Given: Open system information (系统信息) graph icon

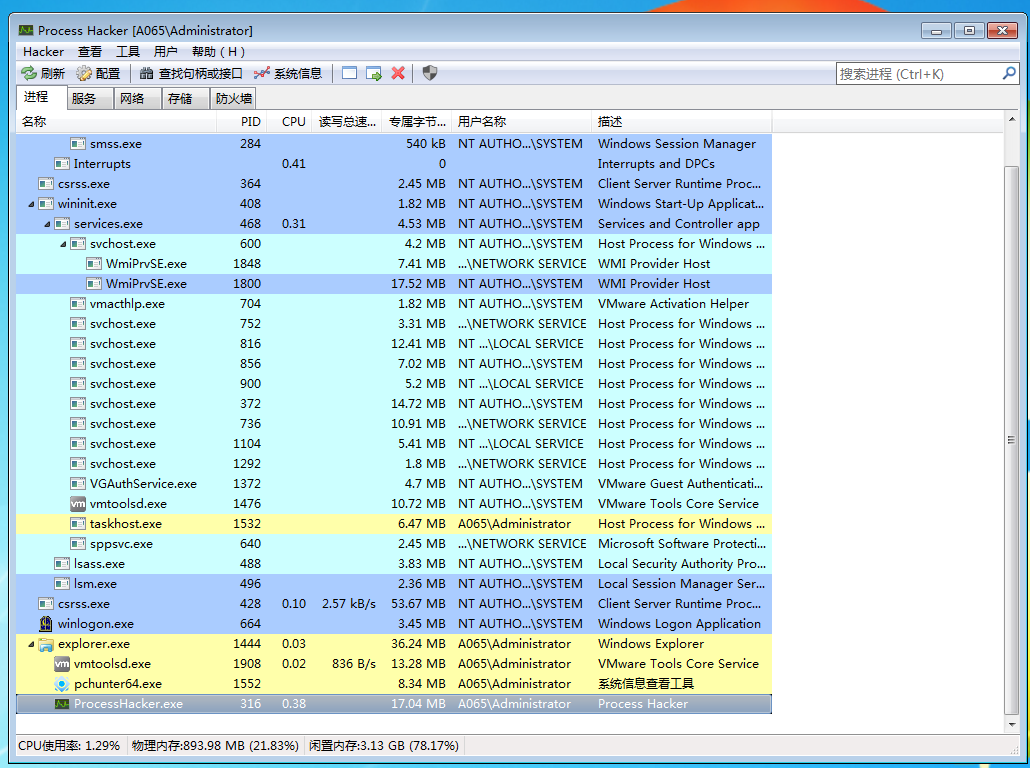Looking at the screenshot, I should pyautogui.click(x=262, y=74).
